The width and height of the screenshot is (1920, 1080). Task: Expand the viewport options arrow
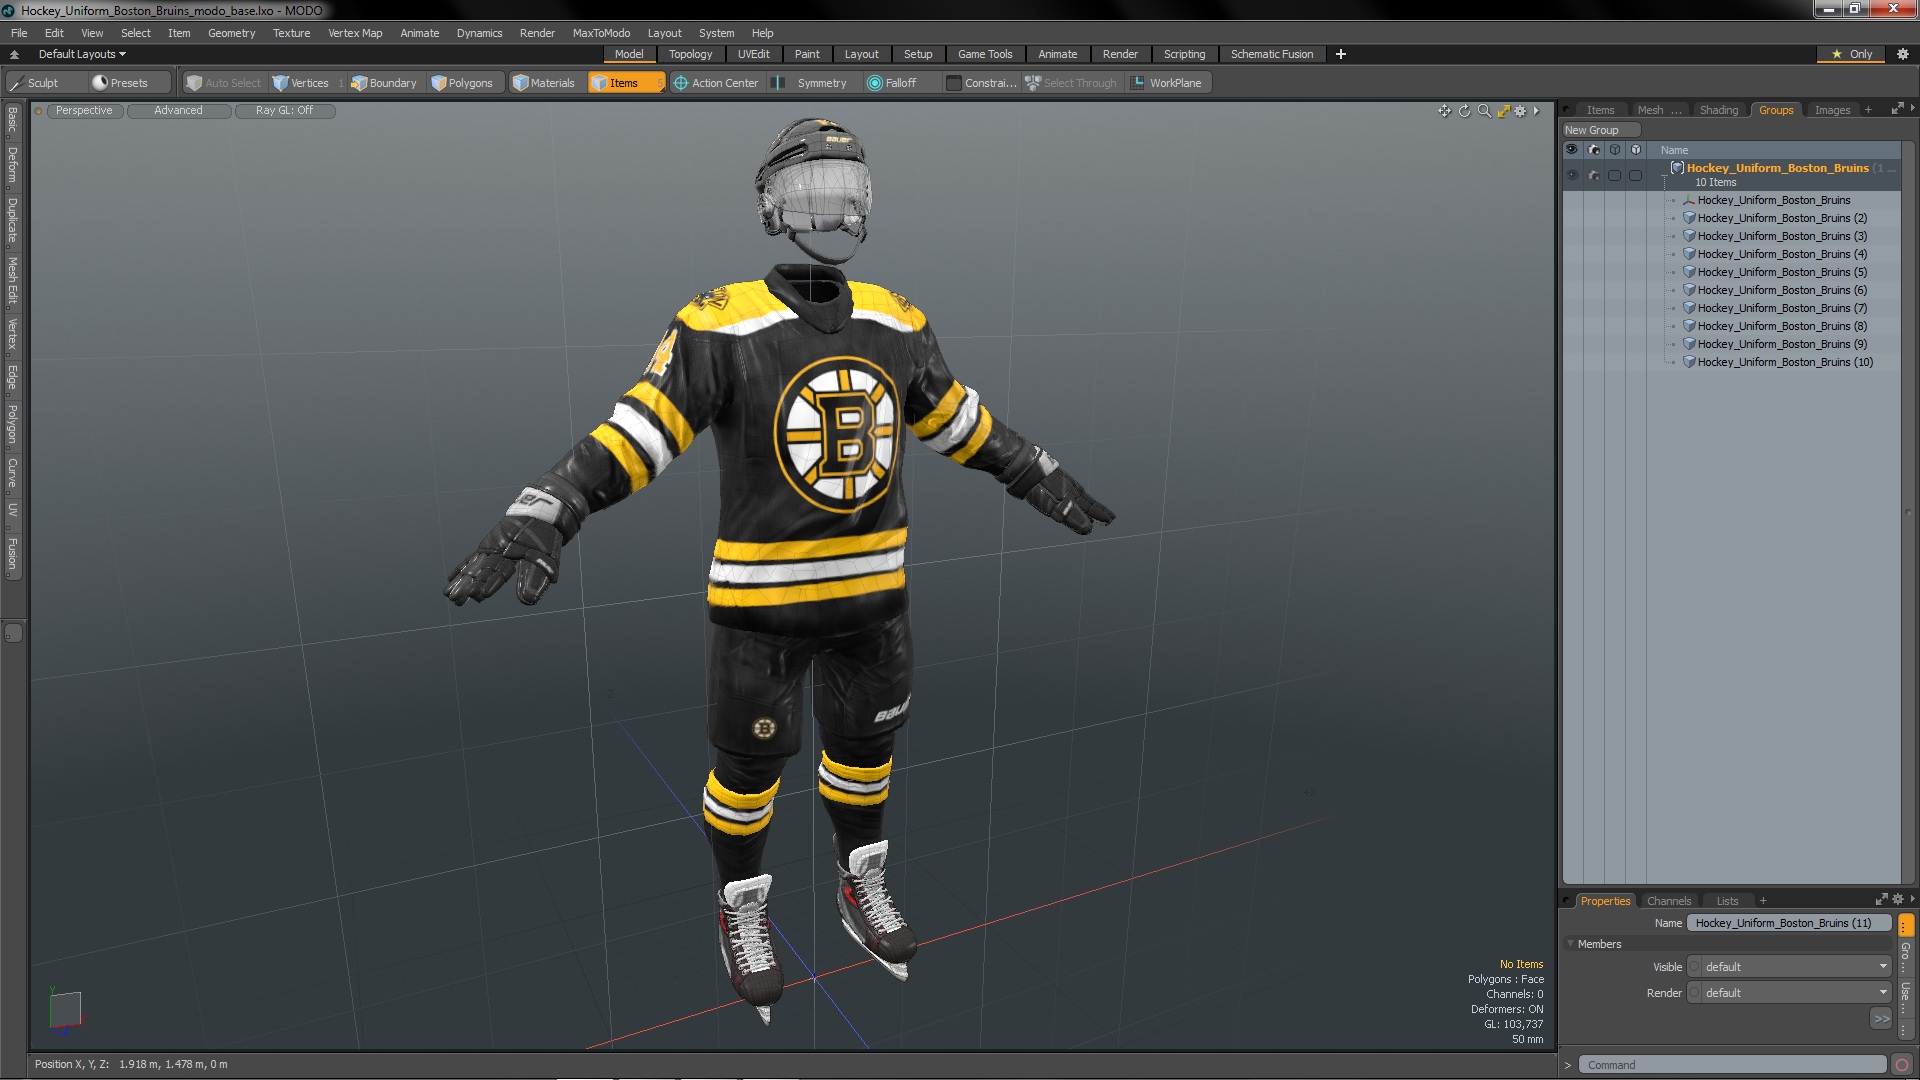pyautogui.click(x=1536, y=111)
